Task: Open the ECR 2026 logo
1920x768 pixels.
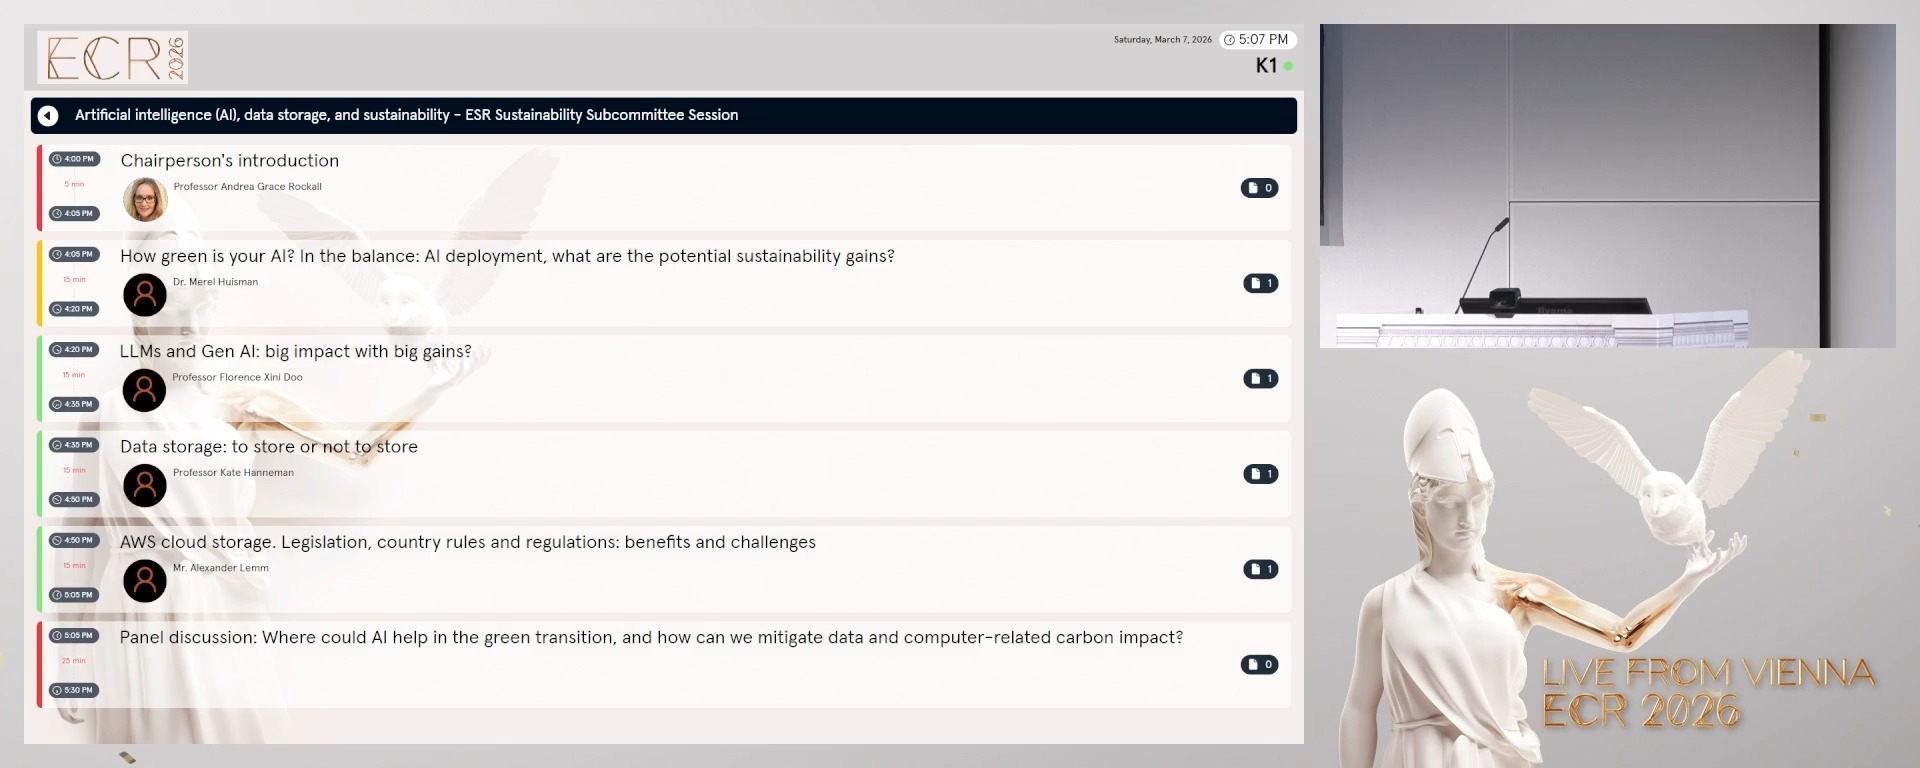Action: coord(113,57)
